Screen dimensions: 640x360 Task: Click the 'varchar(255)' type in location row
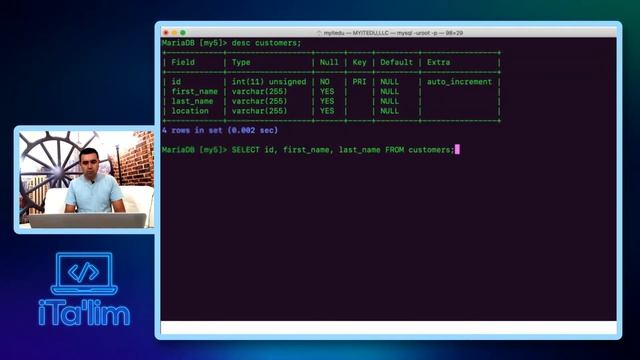(259, 111)
